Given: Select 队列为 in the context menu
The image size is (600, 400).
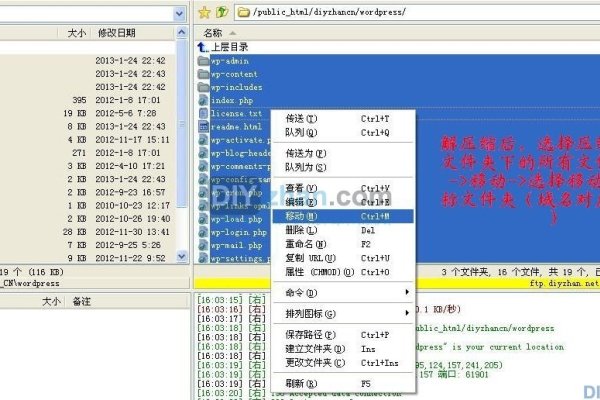Looking at the screenshot, I should [344, 167].
